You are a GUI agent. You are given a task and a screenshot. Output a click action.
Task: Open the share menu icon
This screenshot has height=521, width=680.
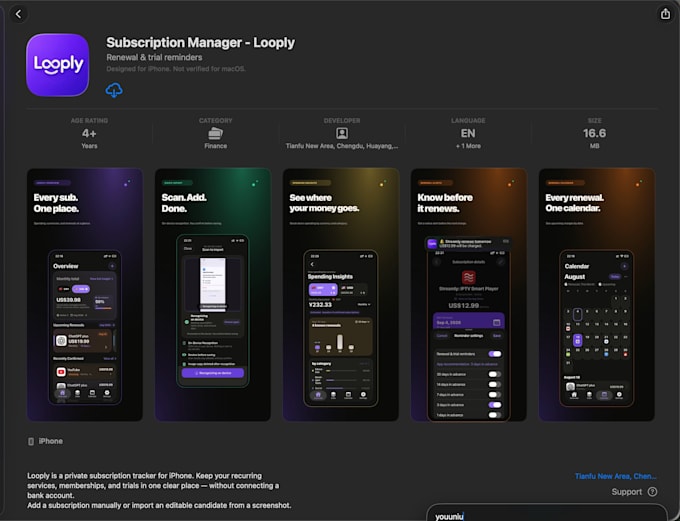point(665,14)
